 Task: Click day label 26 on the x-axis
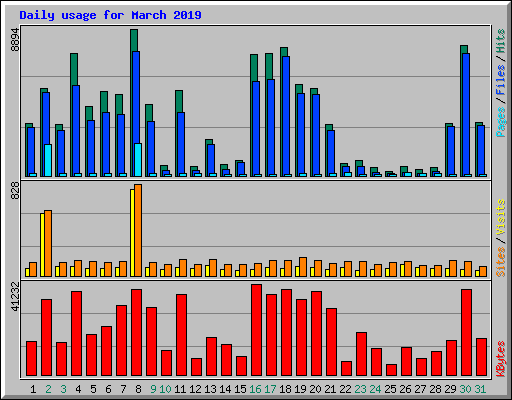pyautogui.click(x=405, y=389)
